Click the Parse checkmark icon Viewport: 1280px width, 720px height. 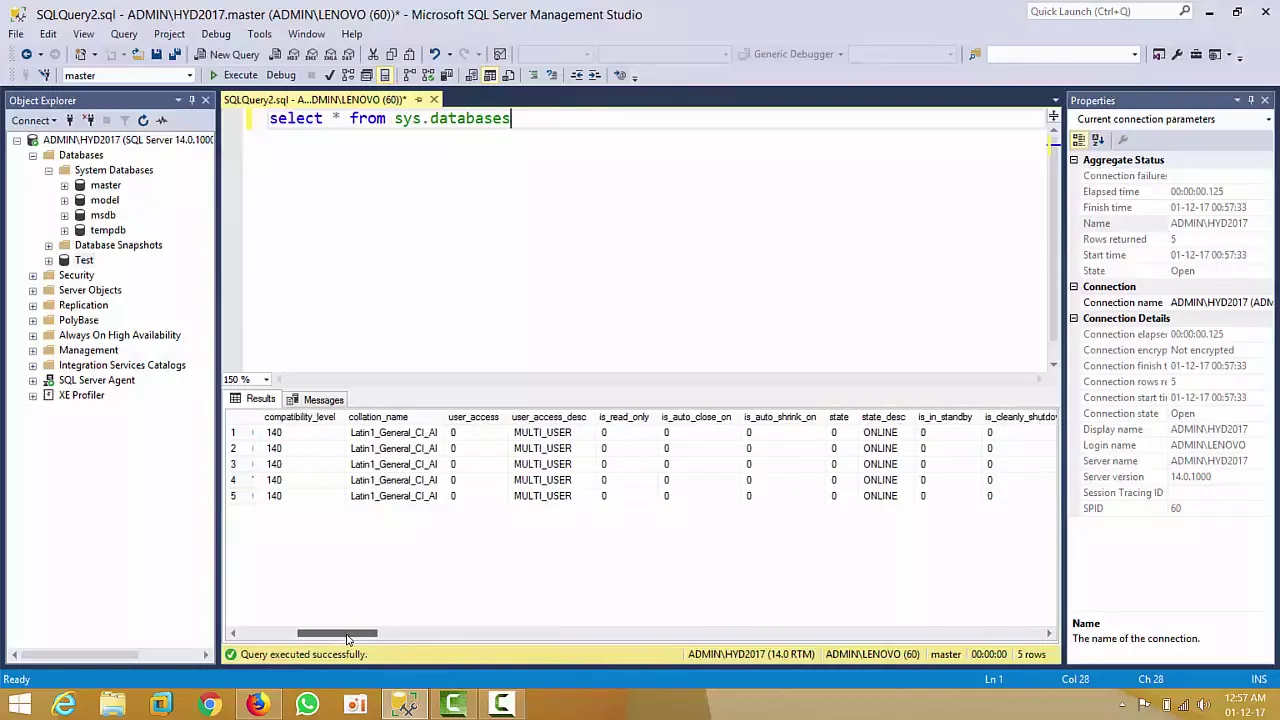pos(329,75)
